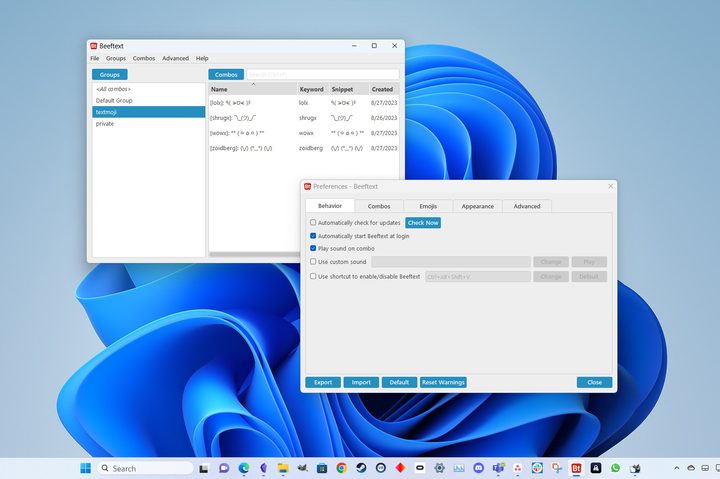
Task: Launch Microsoft Edge from the taskbar
Action: click(243, 468)
